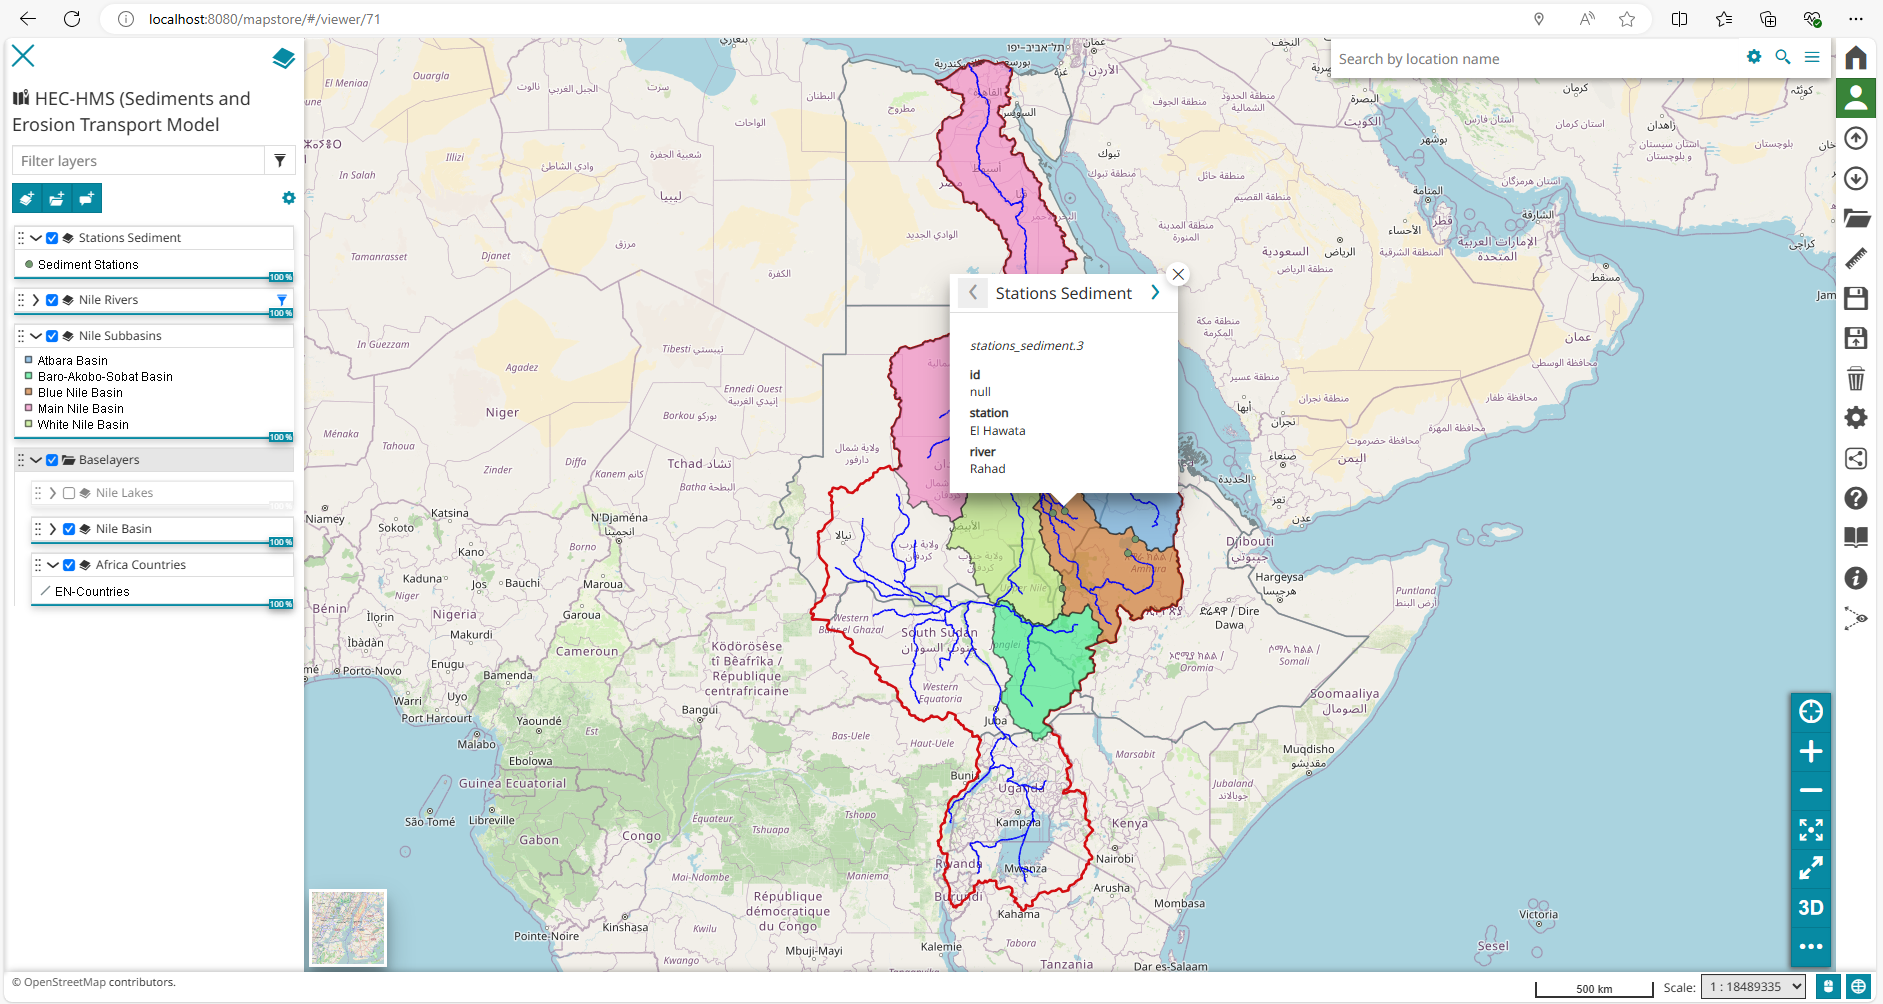Viewport: 1883px width, 1004px height.
Task: Expand Nile Rivers layer legend
Action: pos(36,300)
